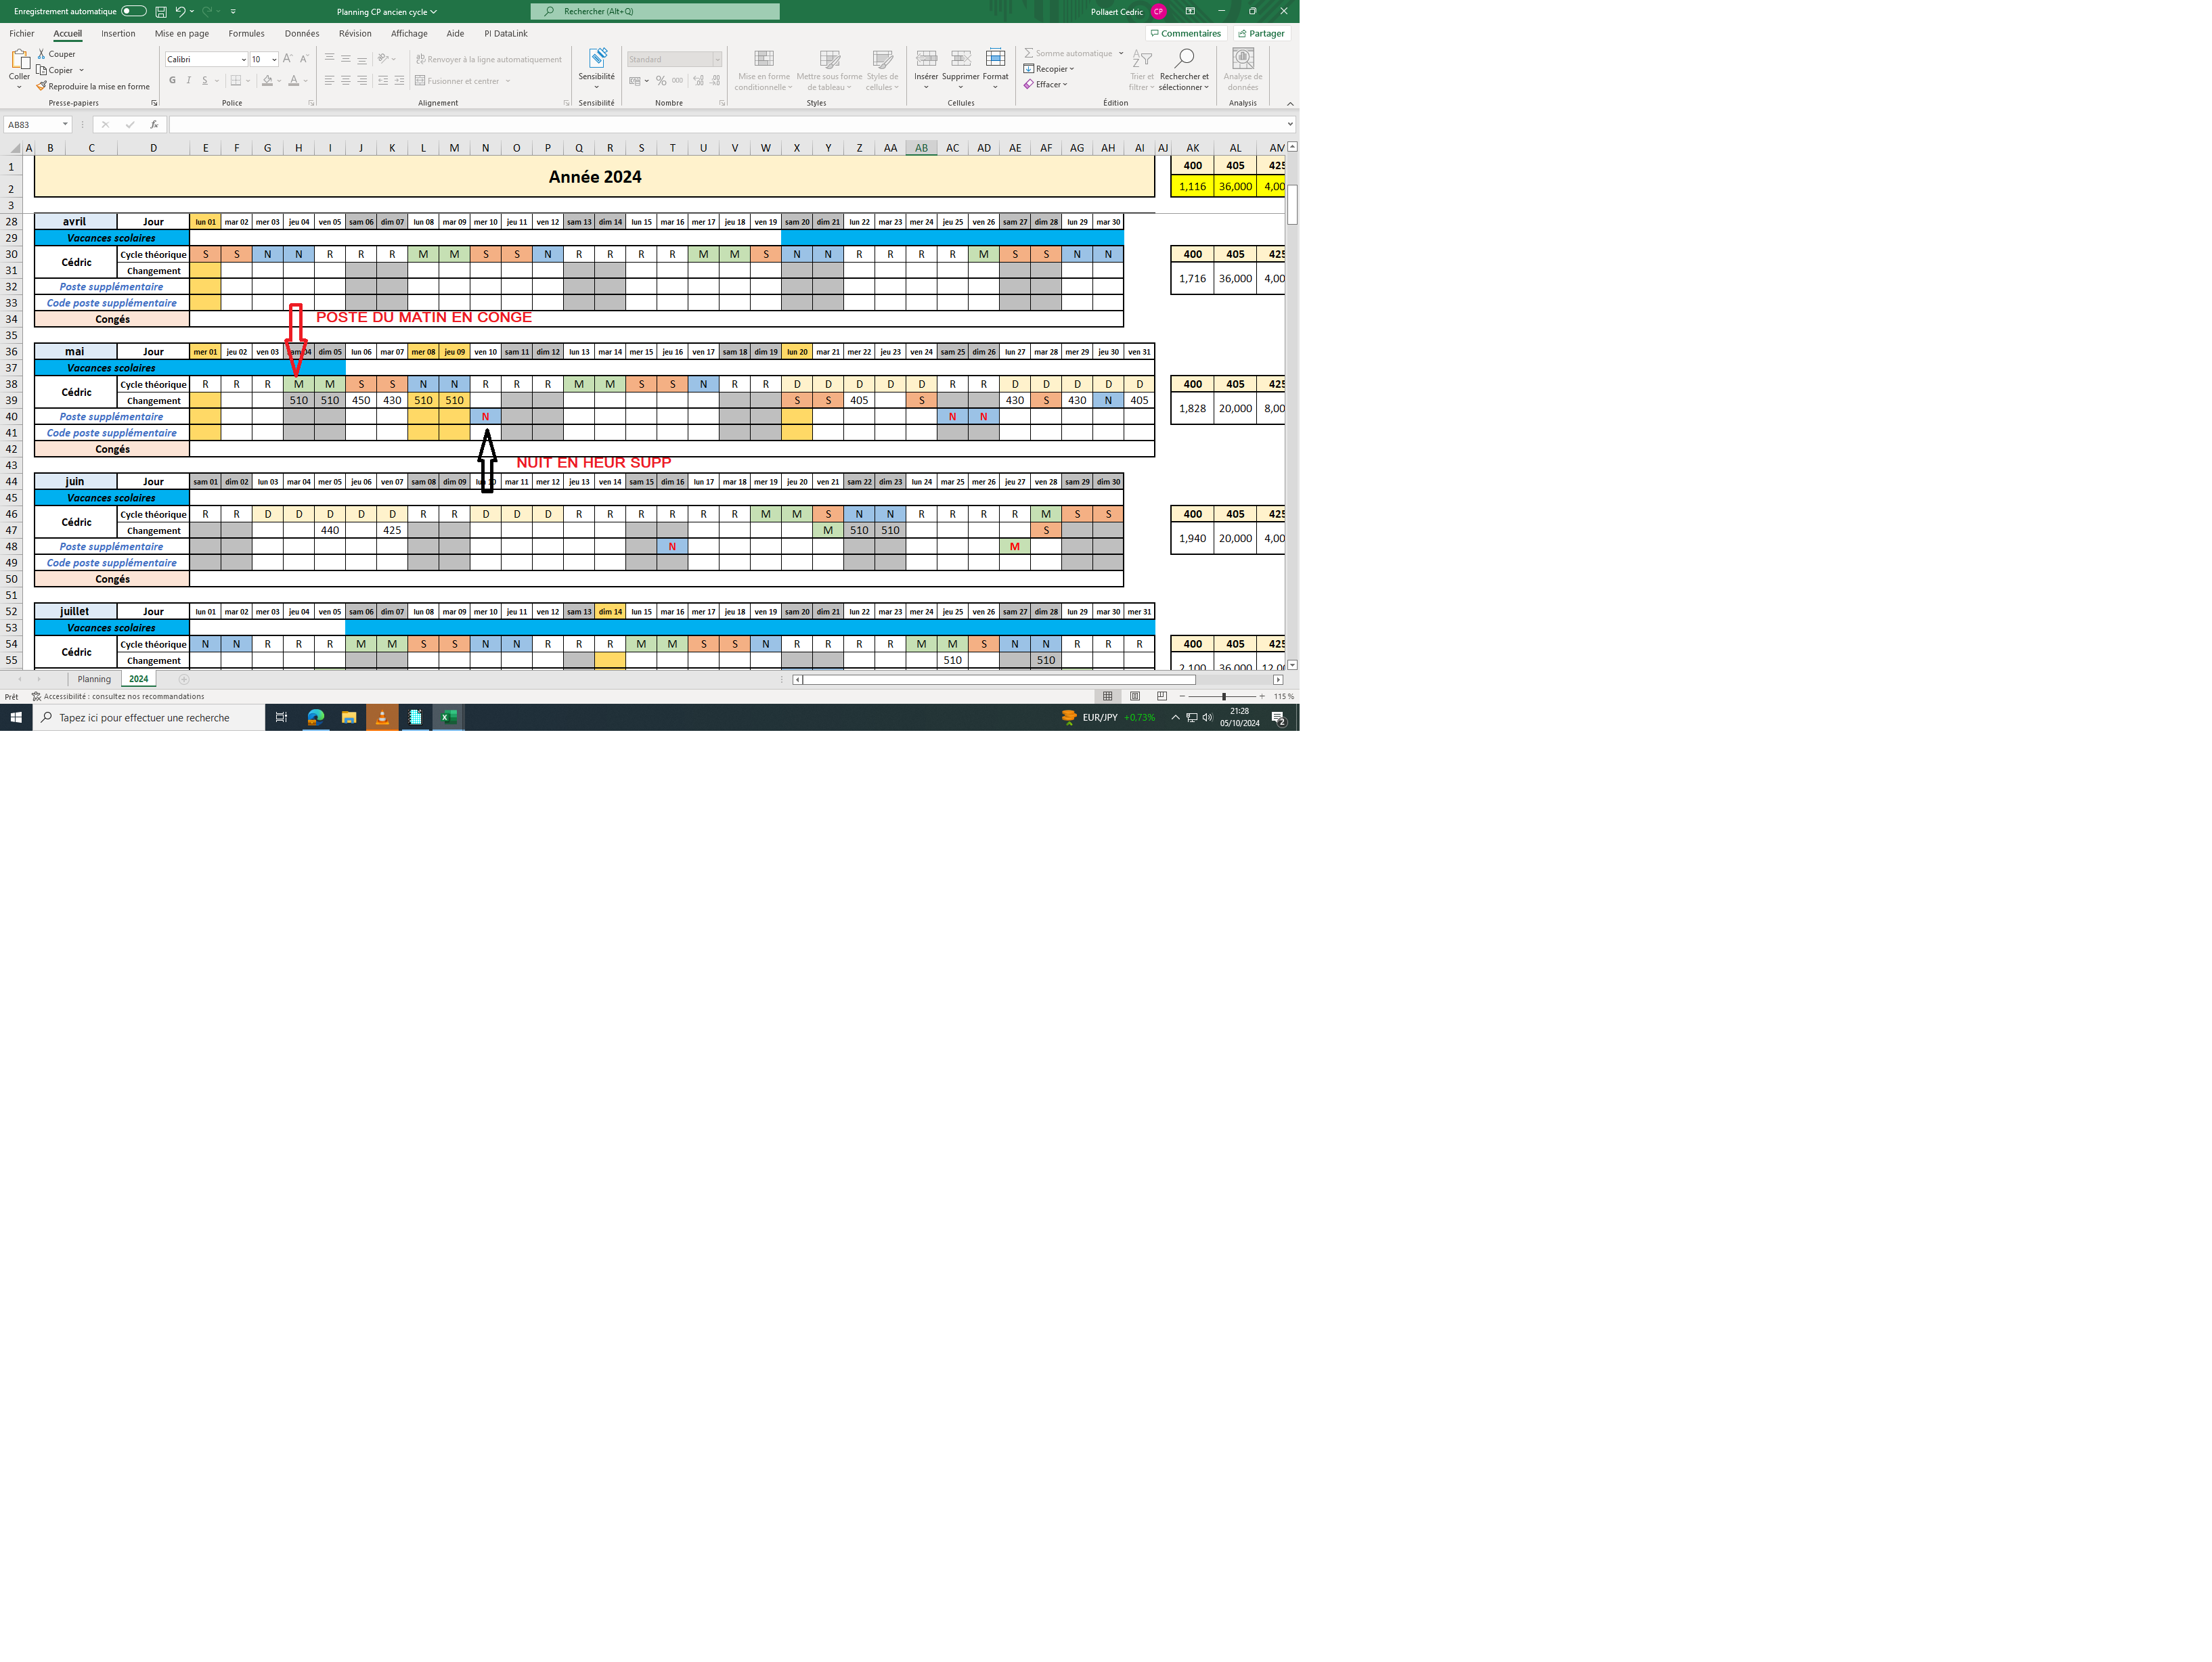The height and width of the screenshot is (1662, 2212).
Task: Click the Insérer cells icon
Action: coord(926,58)
